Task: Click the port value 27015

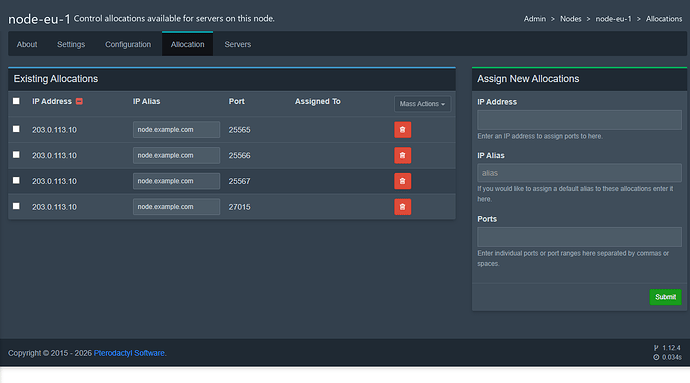Action: (239, 207)
